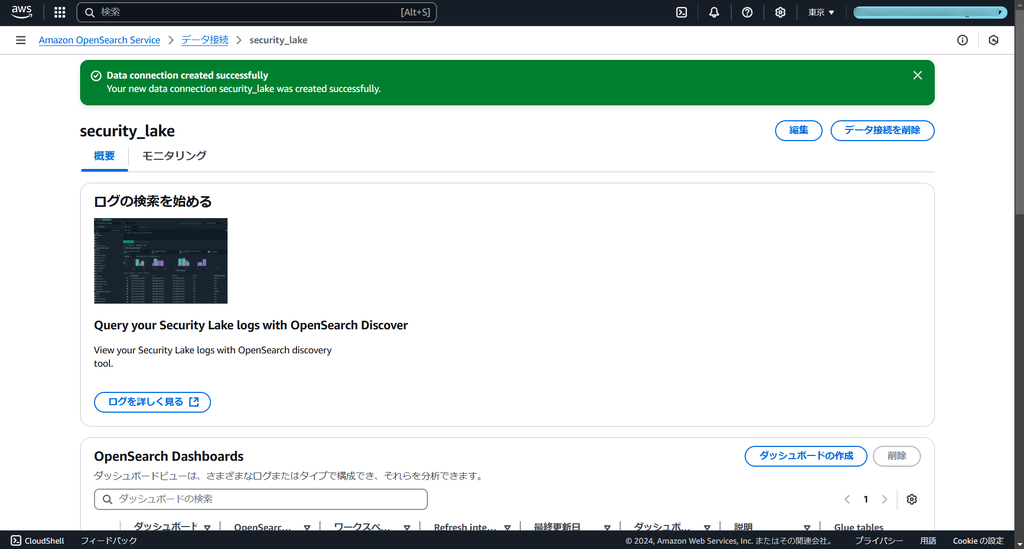
Task: Click ダッシュボードの作成 button
Action: pyautogui.click(x=806, y=456)
